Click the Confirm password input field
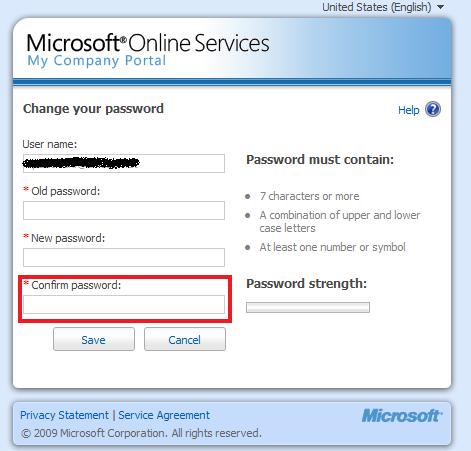471x451 pixels. pyautogui.click(x=124, y=304)
